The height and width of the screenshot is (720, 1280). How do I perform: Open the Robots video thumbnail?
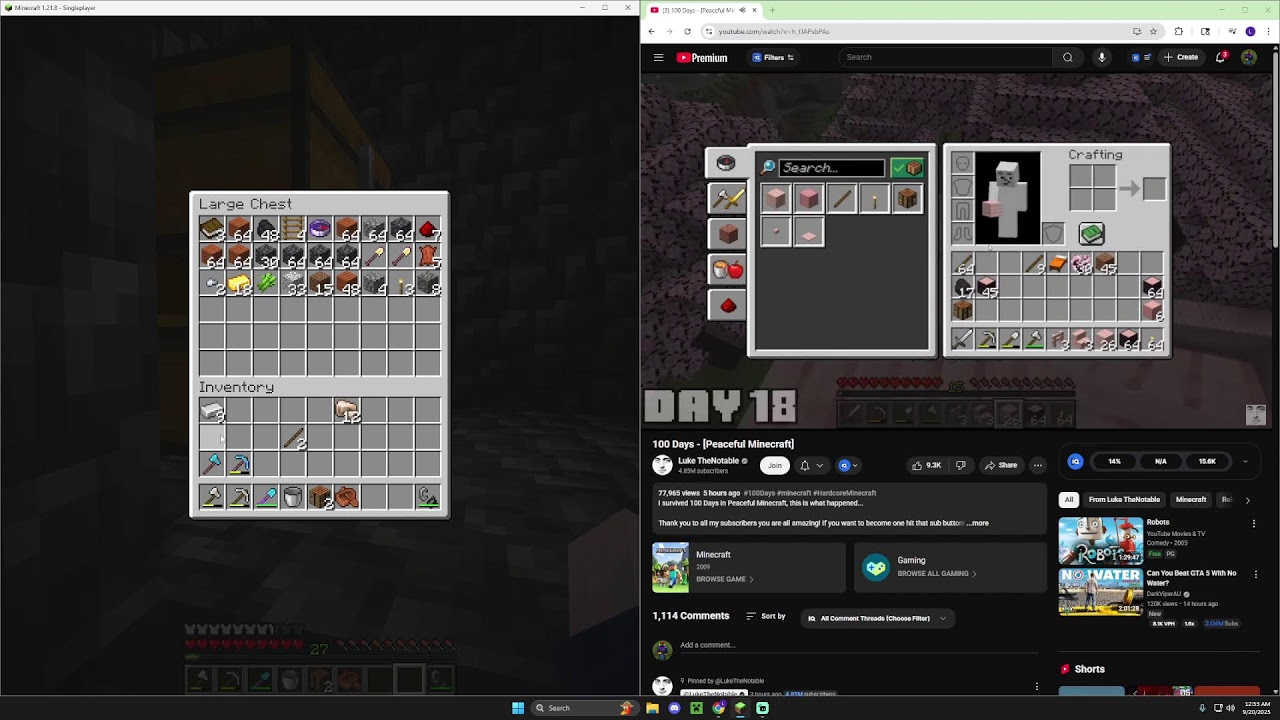[1100, 541]
